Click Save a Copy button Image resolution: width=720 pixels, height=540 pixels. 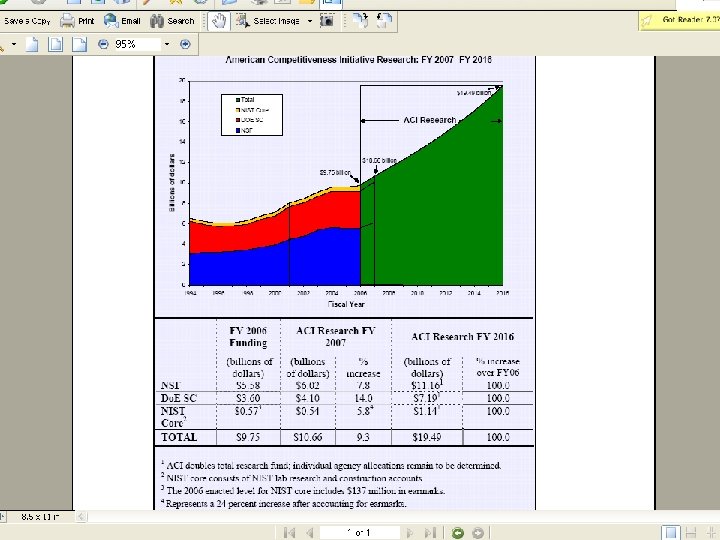tap(26, 21)
